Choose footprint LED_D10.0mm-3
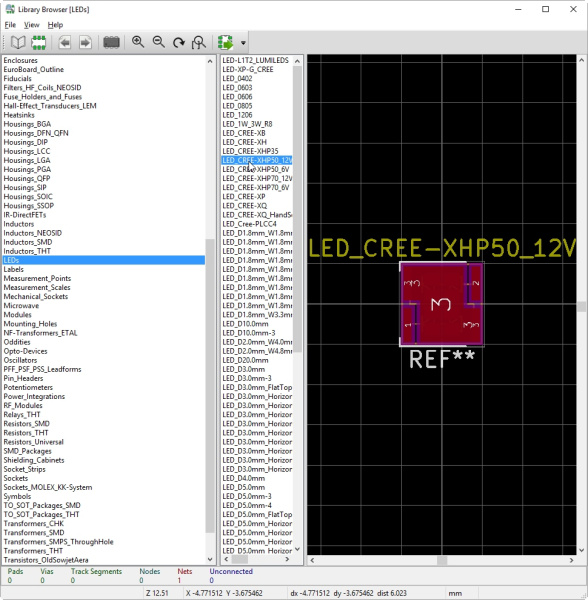Image resolution: width=588 pixels, height=600 pixels. [249, 333]
